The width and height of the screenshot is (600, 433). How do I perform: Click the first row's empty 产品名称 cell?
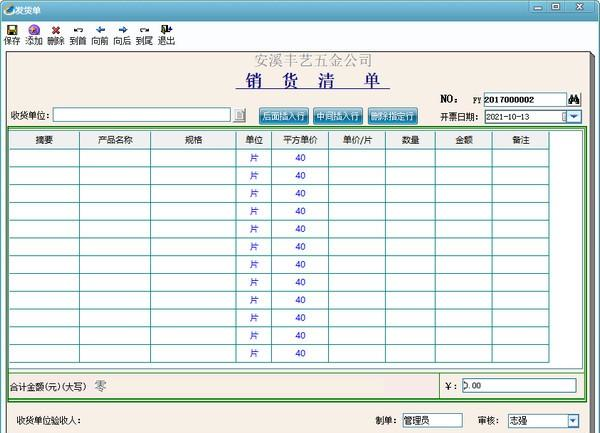[x=115, y=158]
